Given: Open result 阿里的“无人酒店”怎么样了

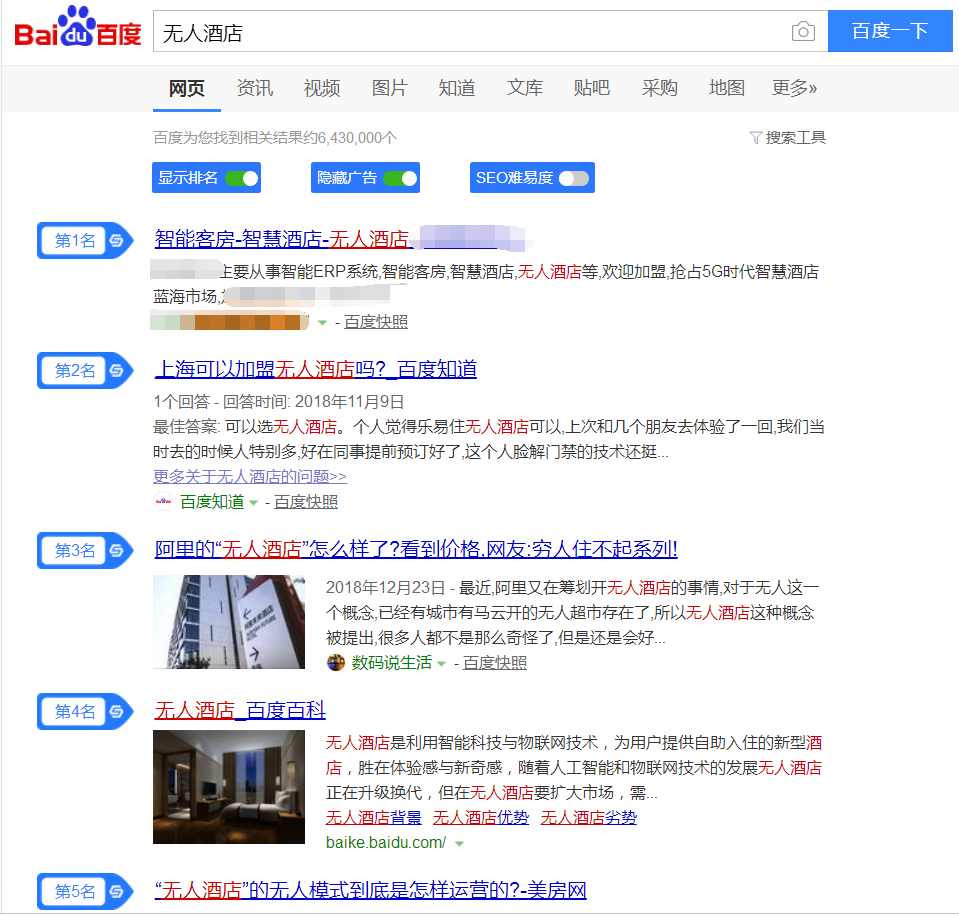Looking at the screenshot, I should point(416,549).
